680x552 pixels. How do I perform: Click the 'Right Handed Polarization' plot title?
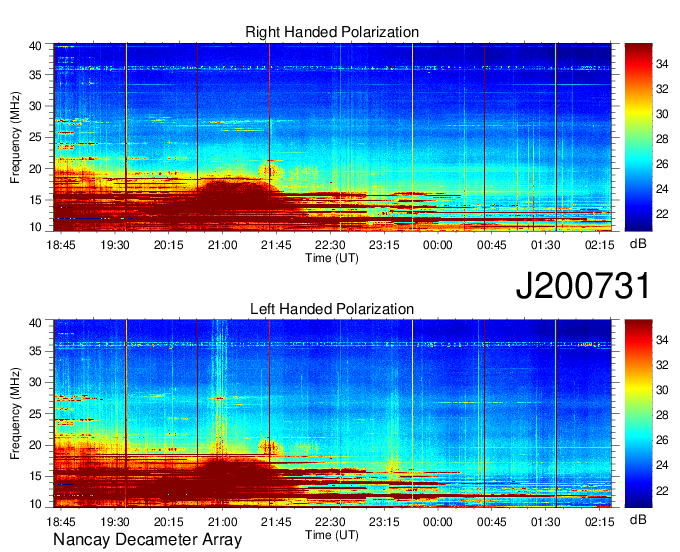coord(332,32)
